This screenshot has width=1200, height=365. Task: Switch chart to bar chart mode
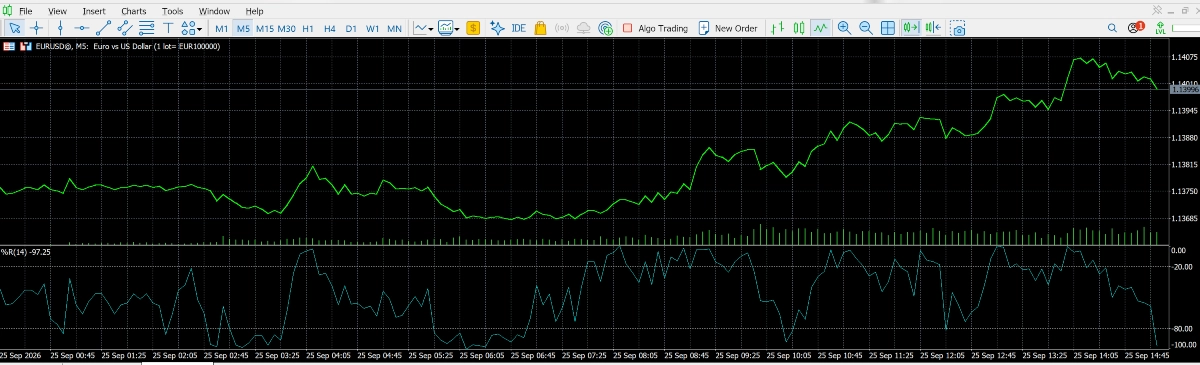778,28
